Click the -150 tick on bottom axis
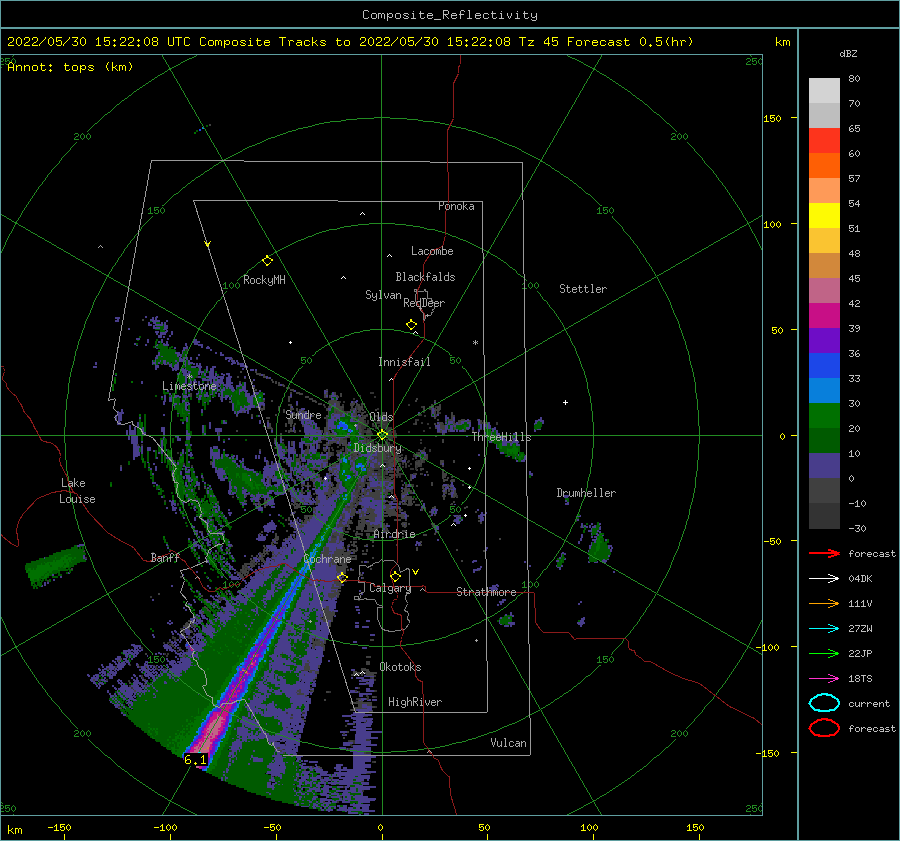 click(x=59, y=827)
